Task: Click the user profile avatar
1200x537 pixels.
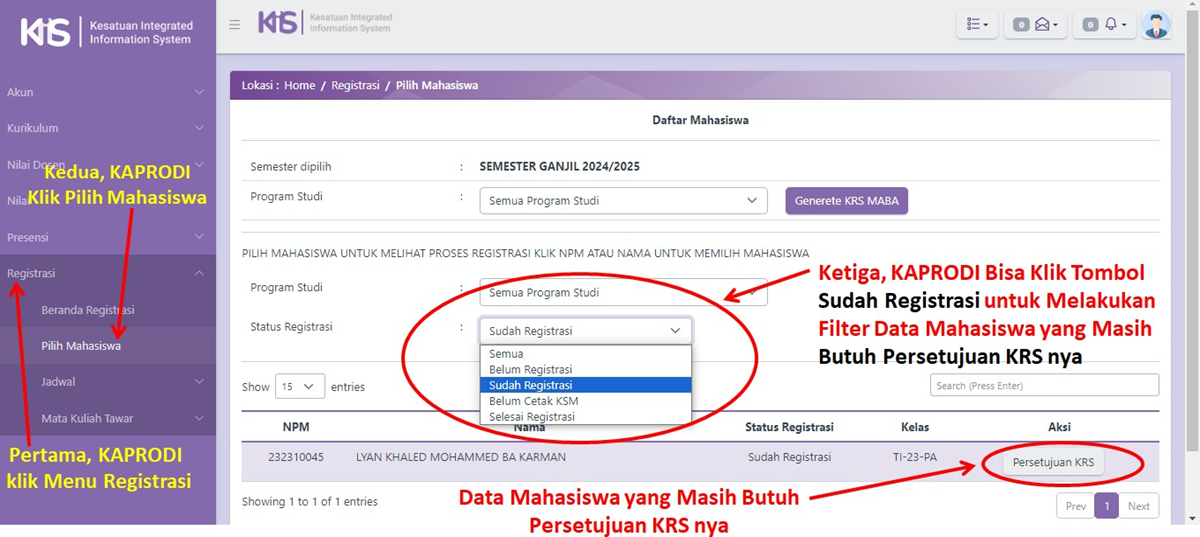Action: click(1156, 25)
